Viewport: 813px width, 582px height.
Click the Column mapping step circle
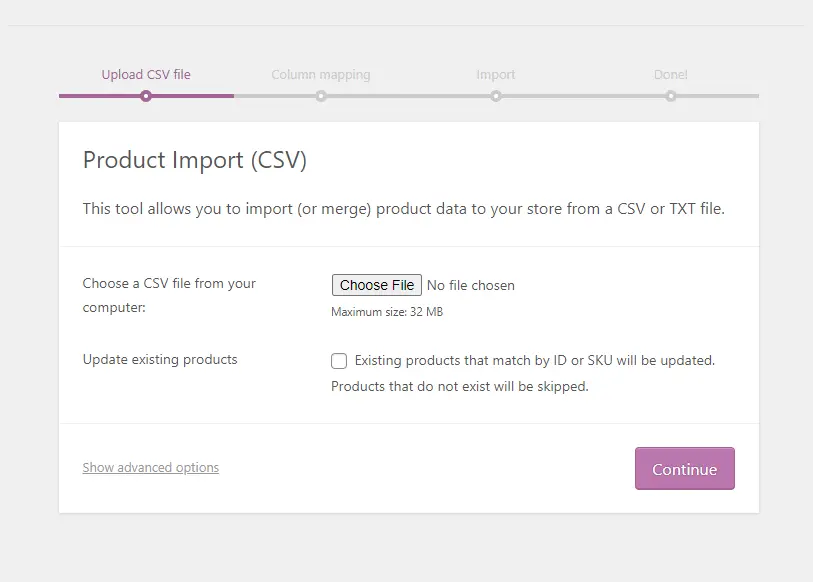[321, 96]
